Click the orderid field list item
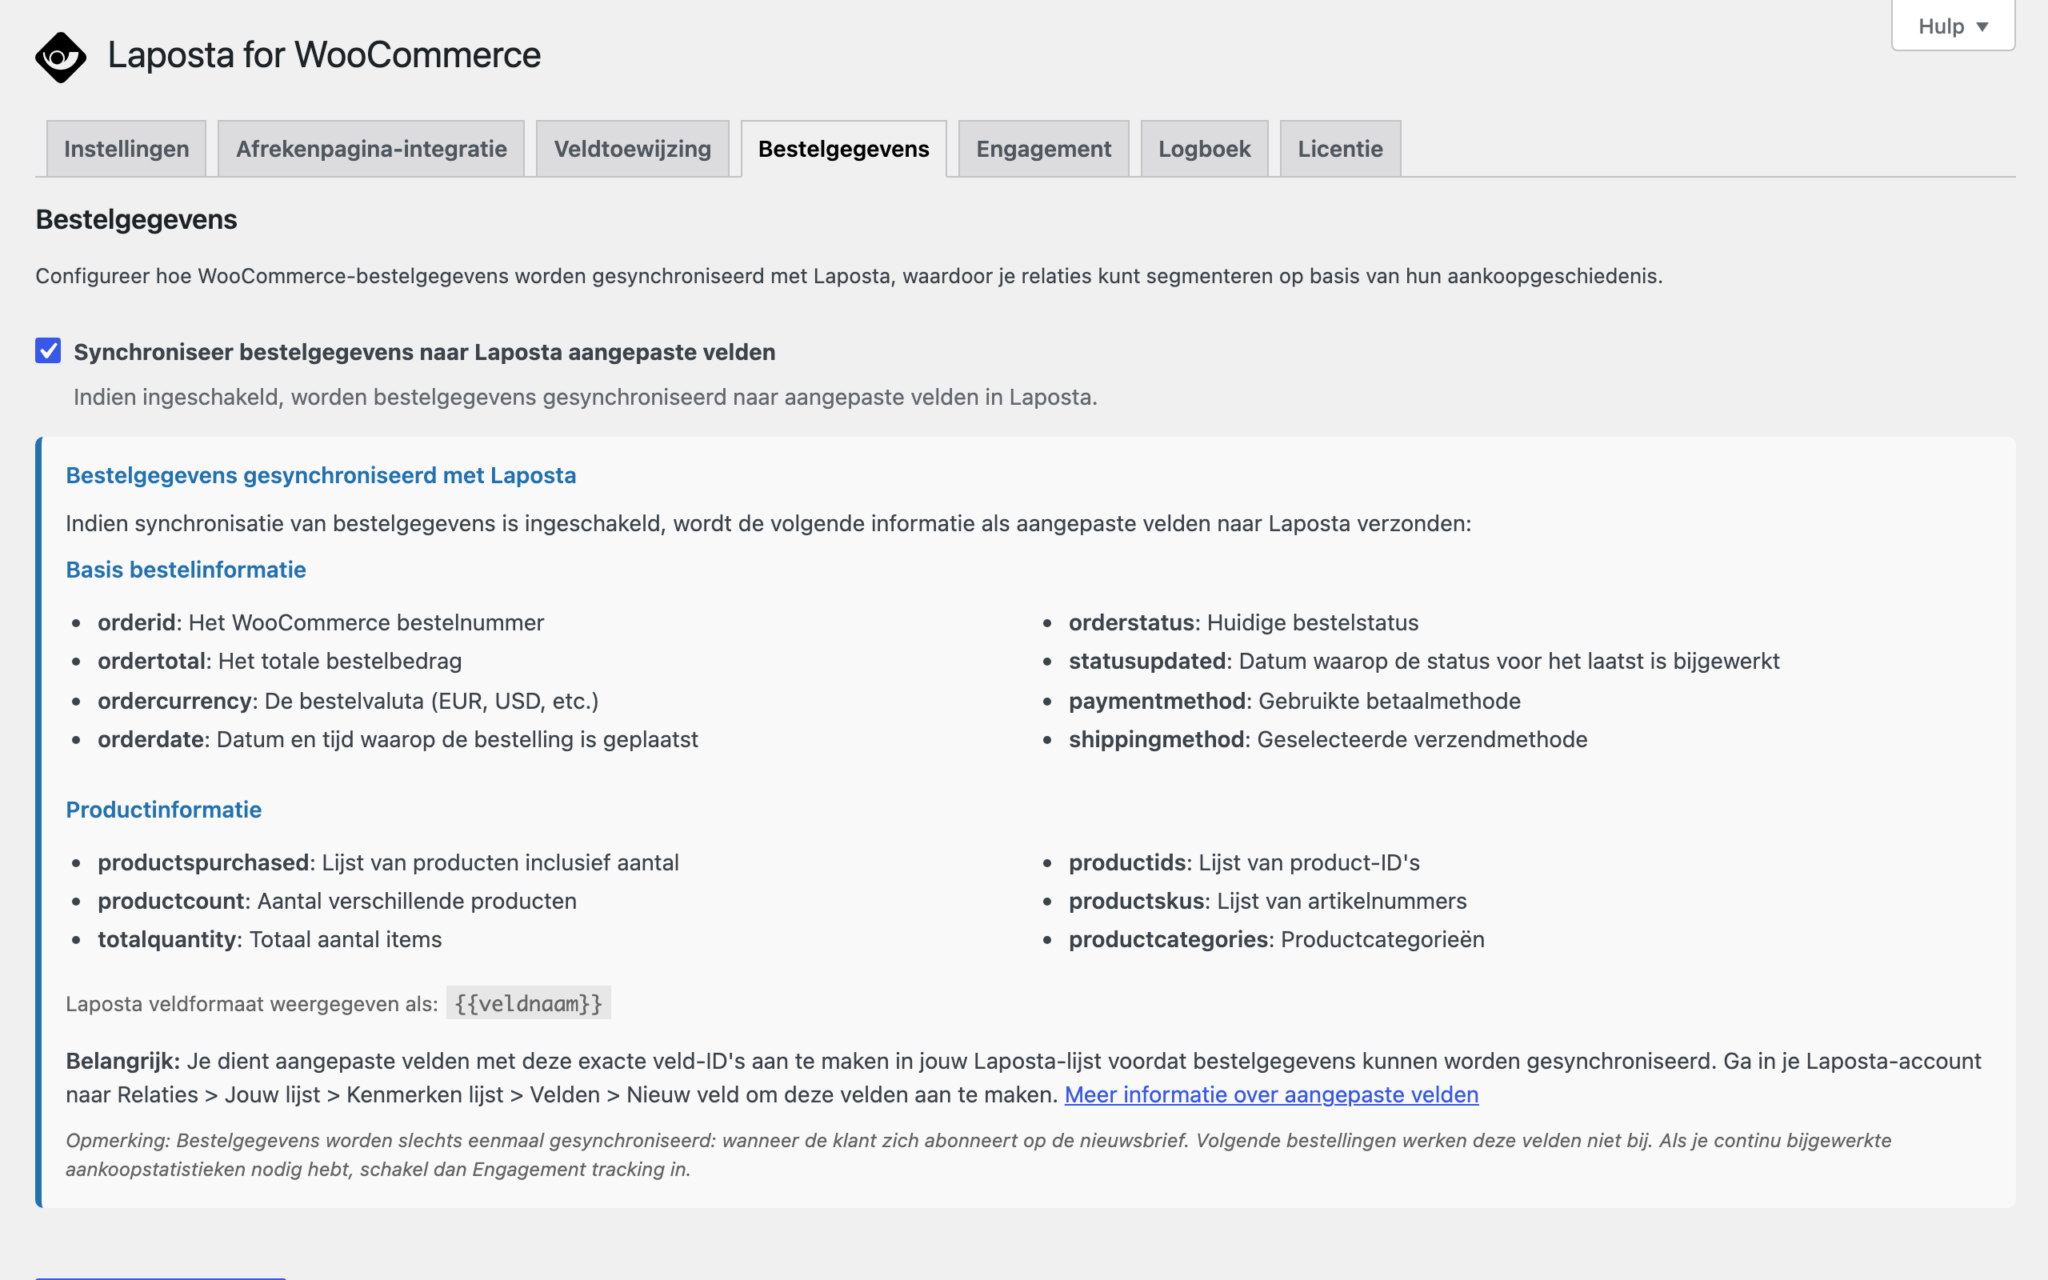The height and width of the screenshot is (1280, 2048). (321, 623)
